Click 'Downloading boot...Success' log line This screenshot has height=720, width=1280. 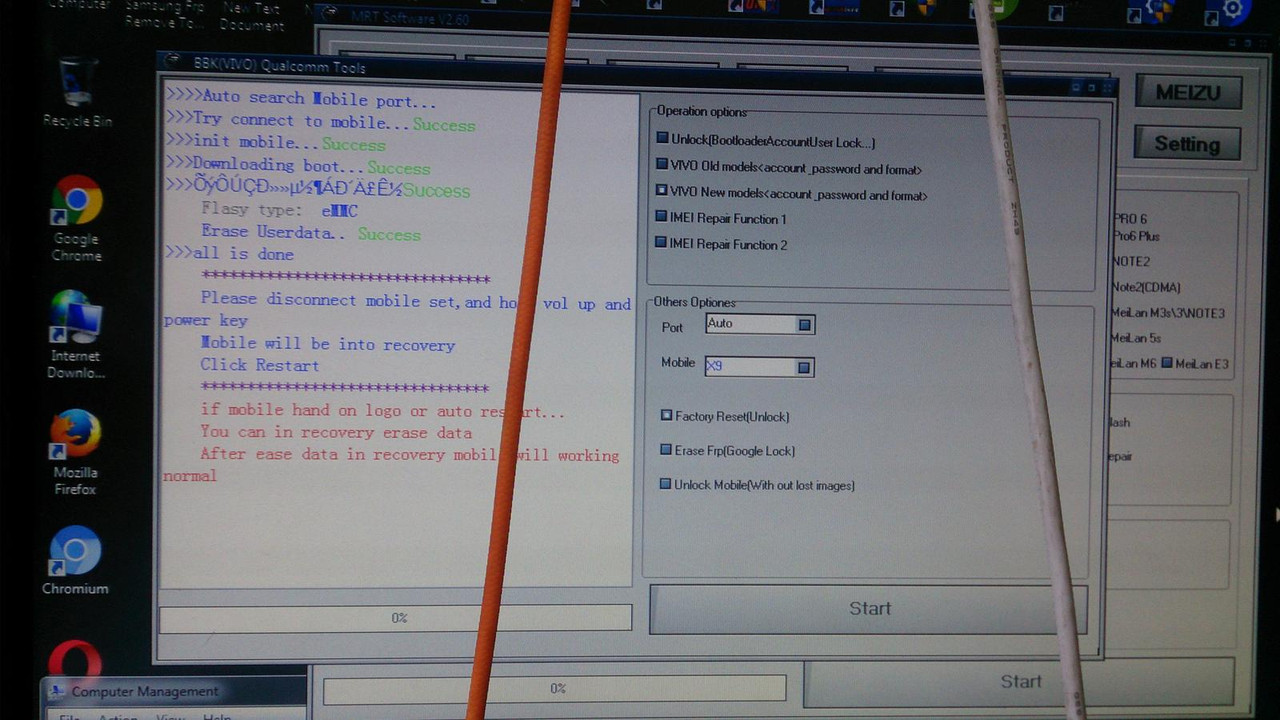pyautogui.click(x=297, y=166)
